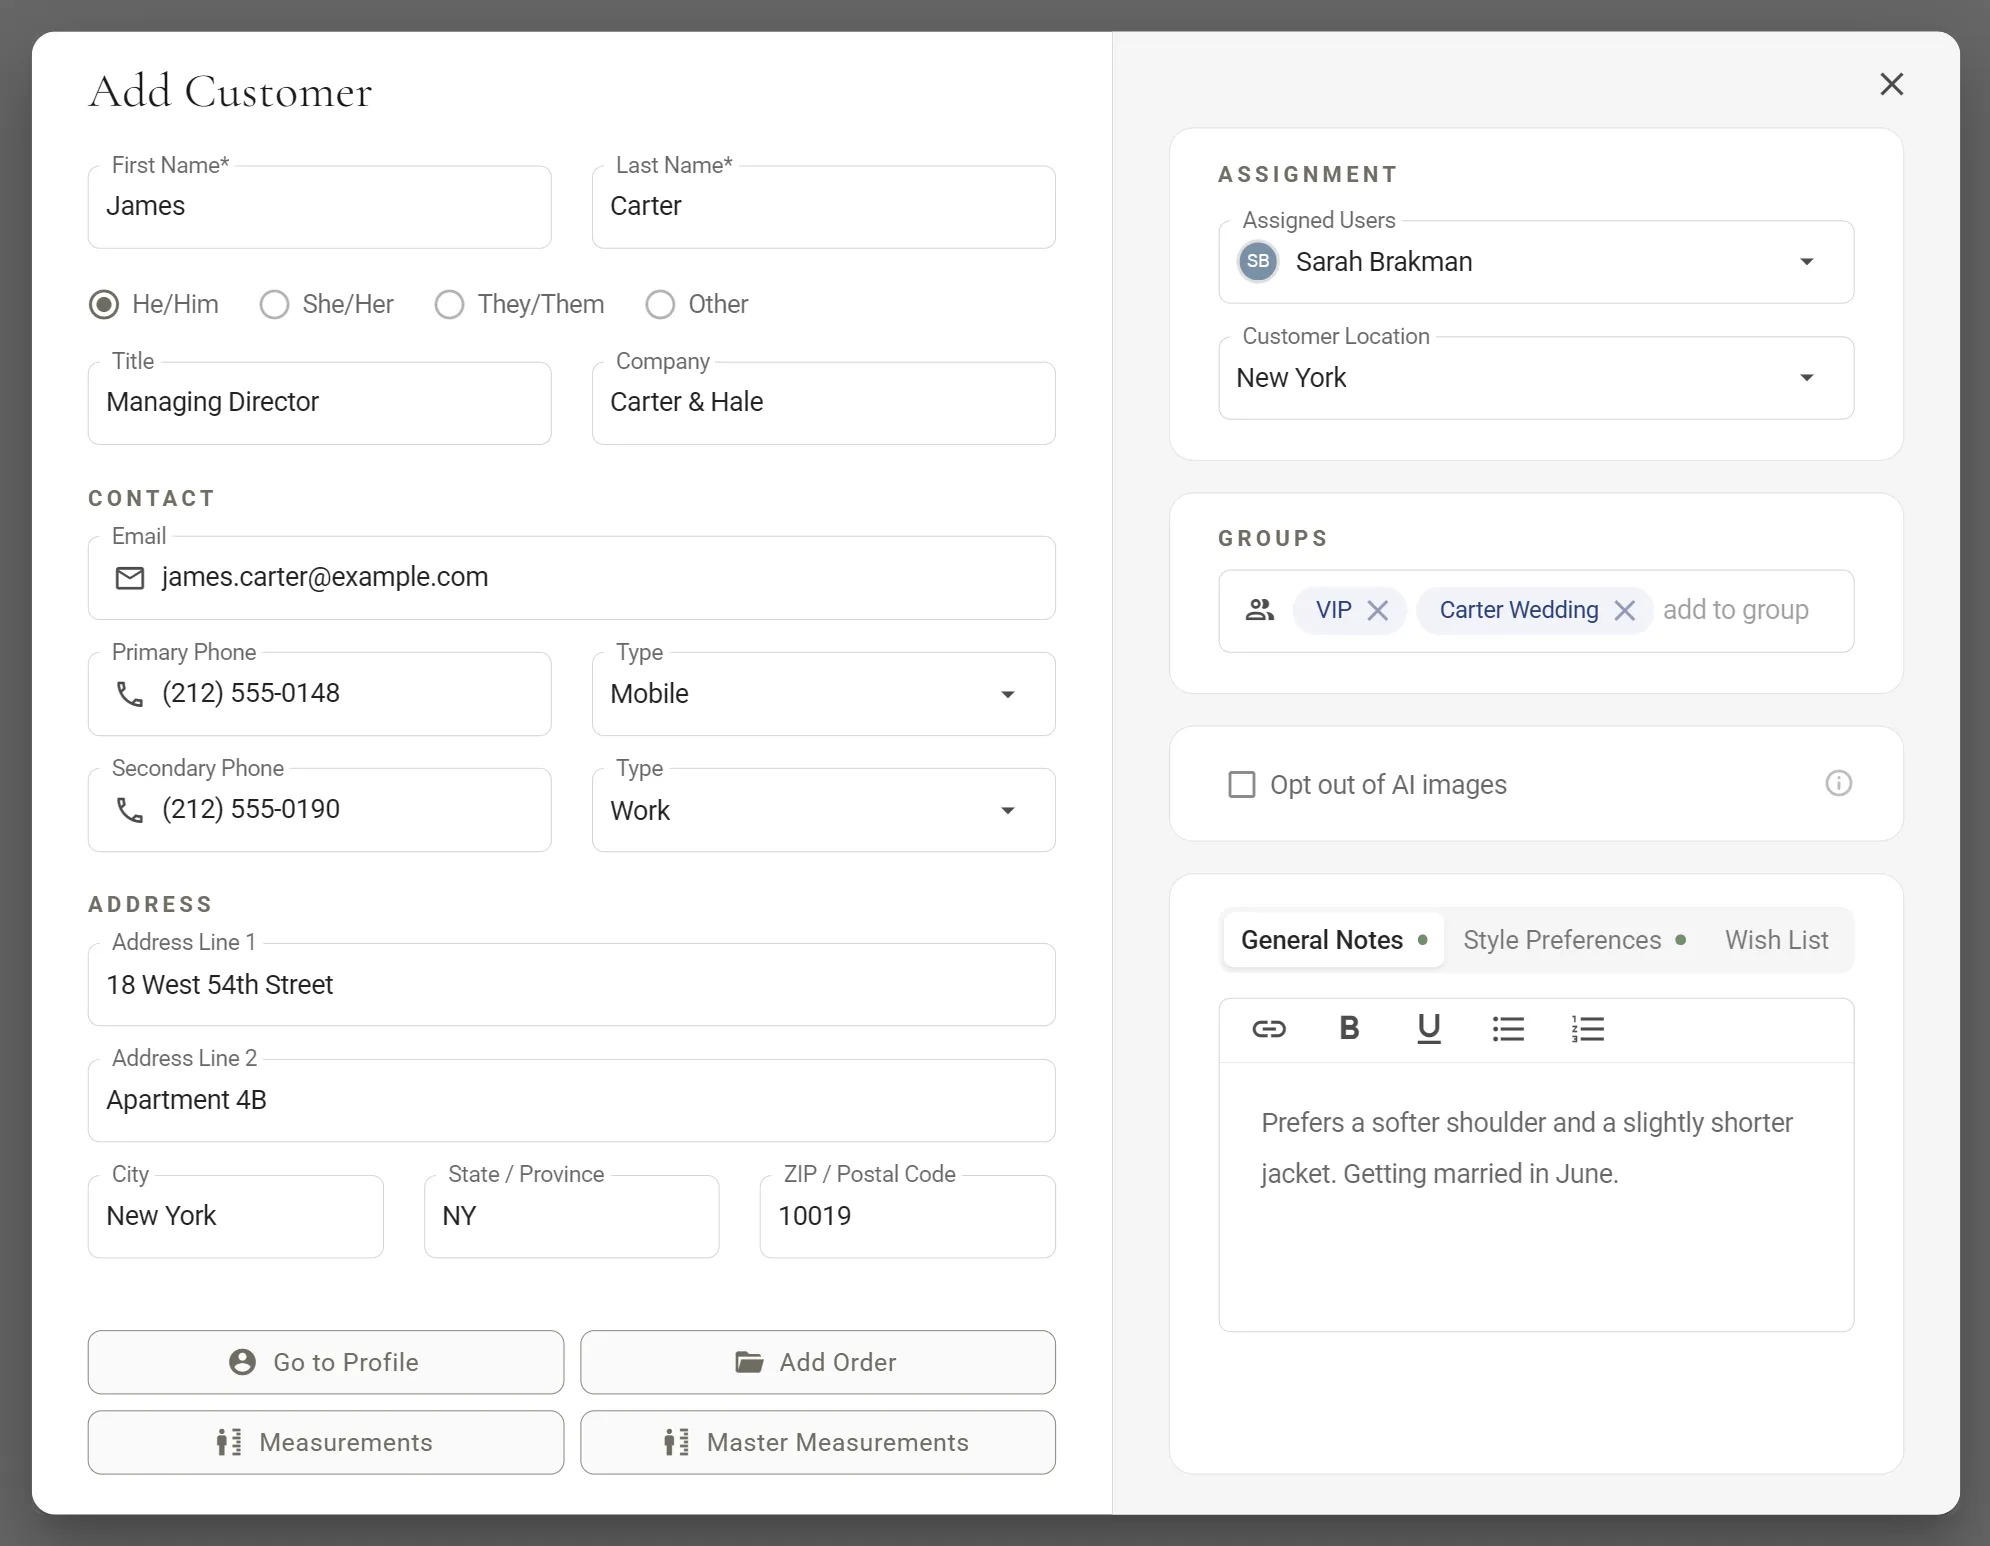The height and width of the screenshot is (1546, 1990).
Task: Switch to the Style Preferences tab
Action: click(1574, 940)
